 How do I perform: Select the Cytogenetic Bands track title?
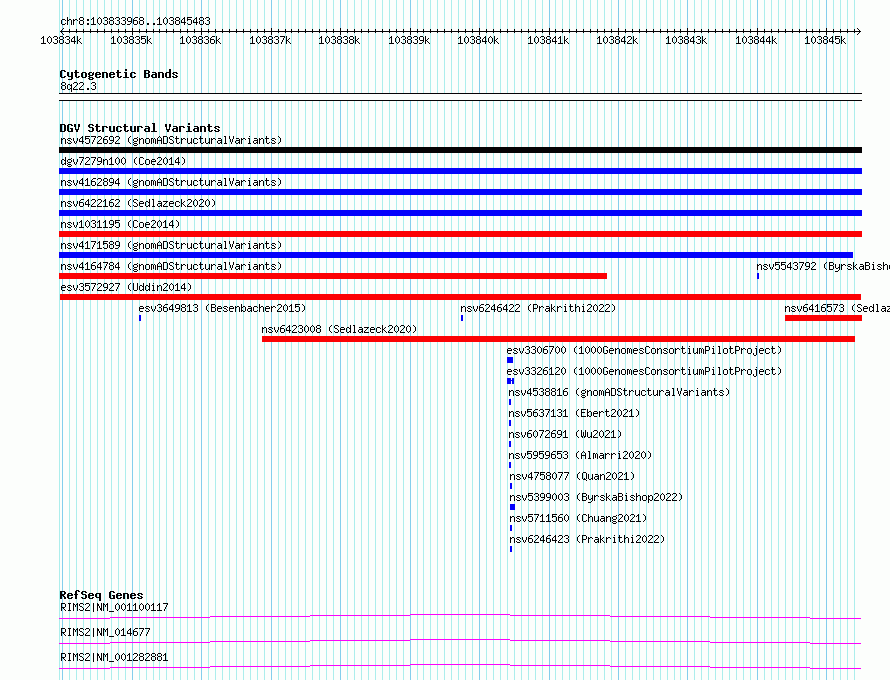pyautogui.click(x=119, y=74)
